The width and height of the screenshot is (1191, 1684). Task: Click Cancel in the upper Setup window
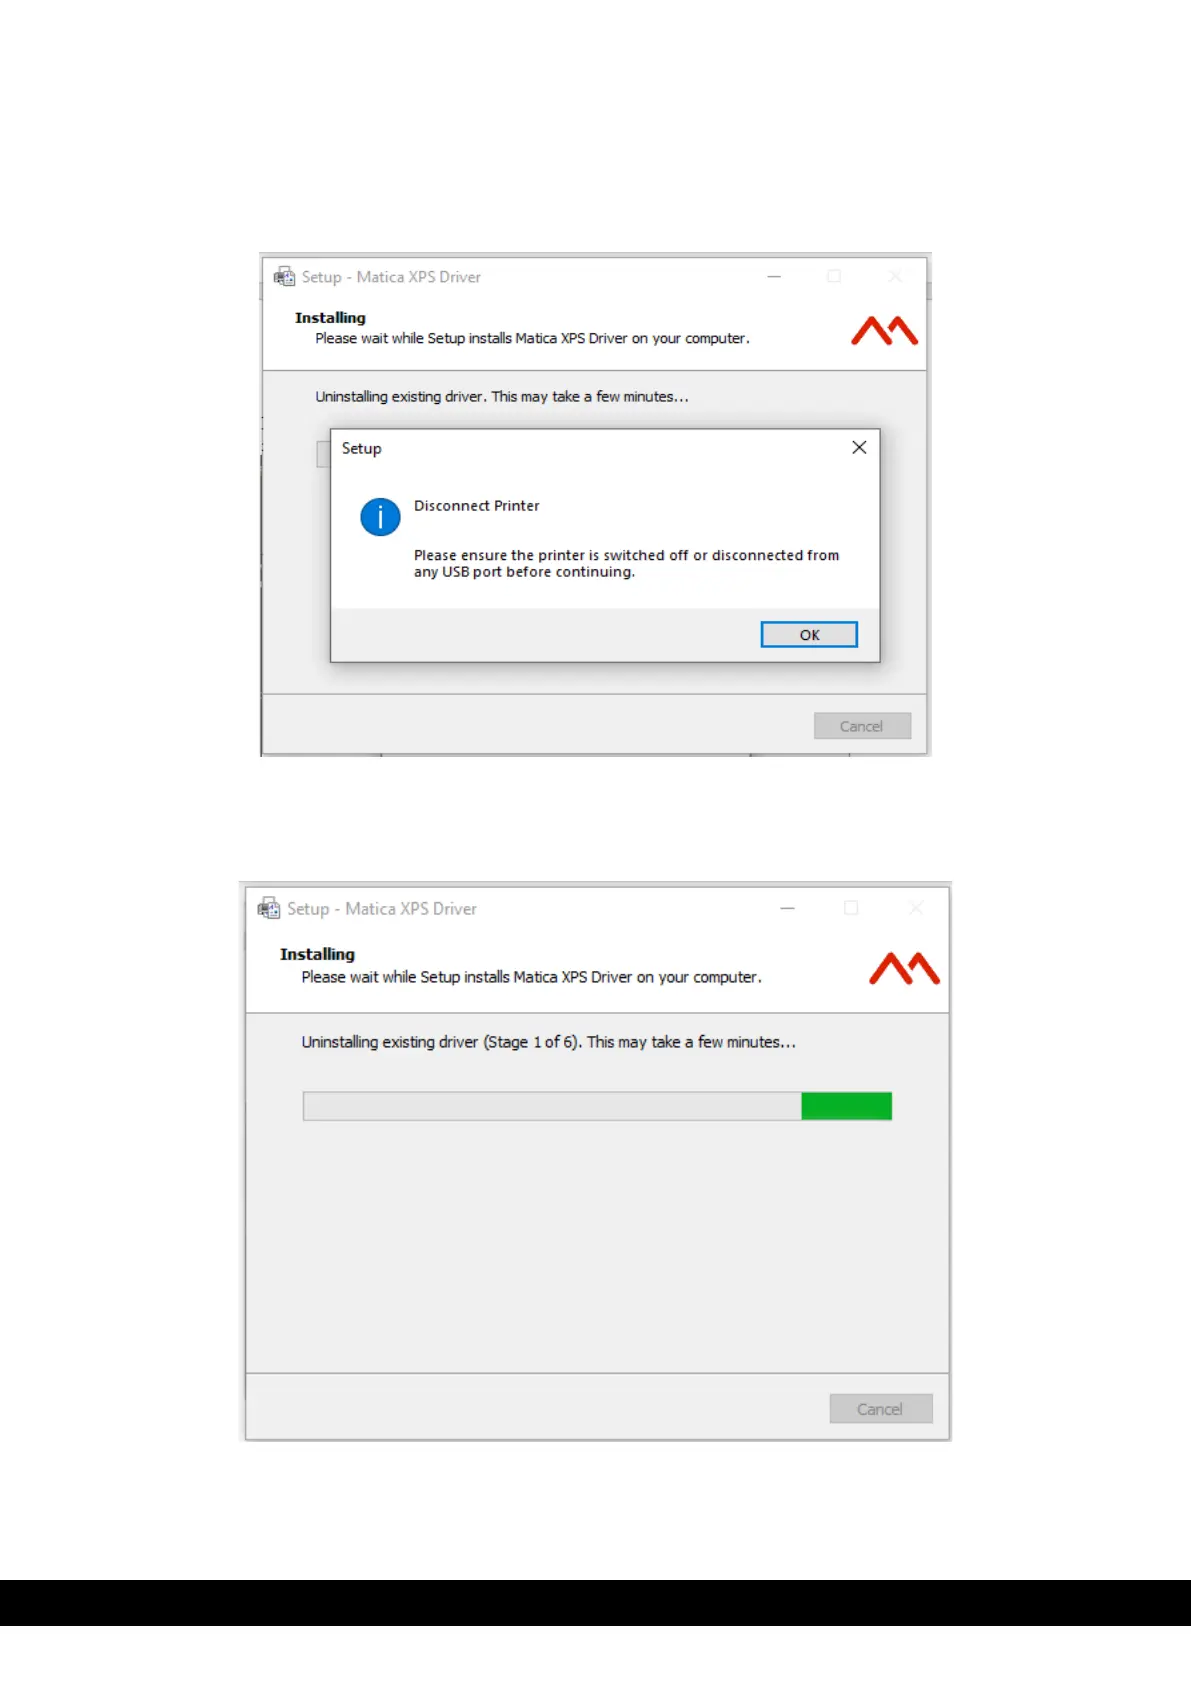[862, 726]
